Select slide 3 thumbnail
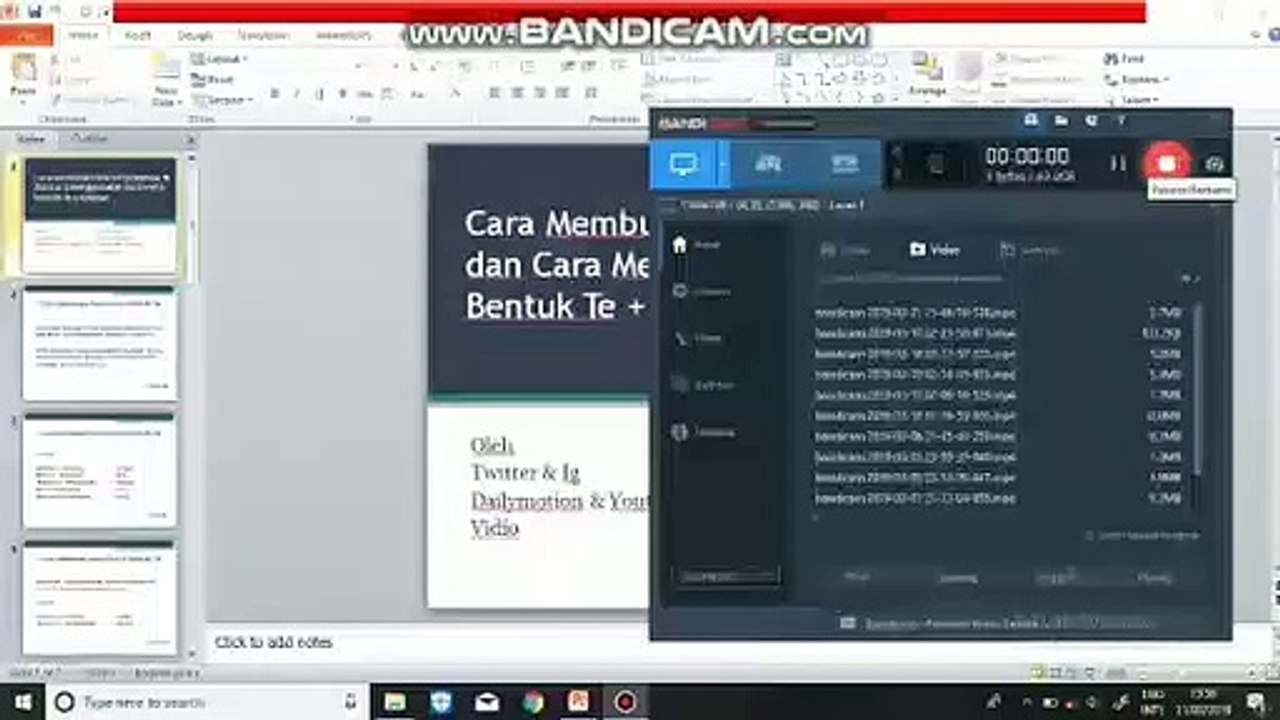1280x720 pixels. tap(100, 470)
